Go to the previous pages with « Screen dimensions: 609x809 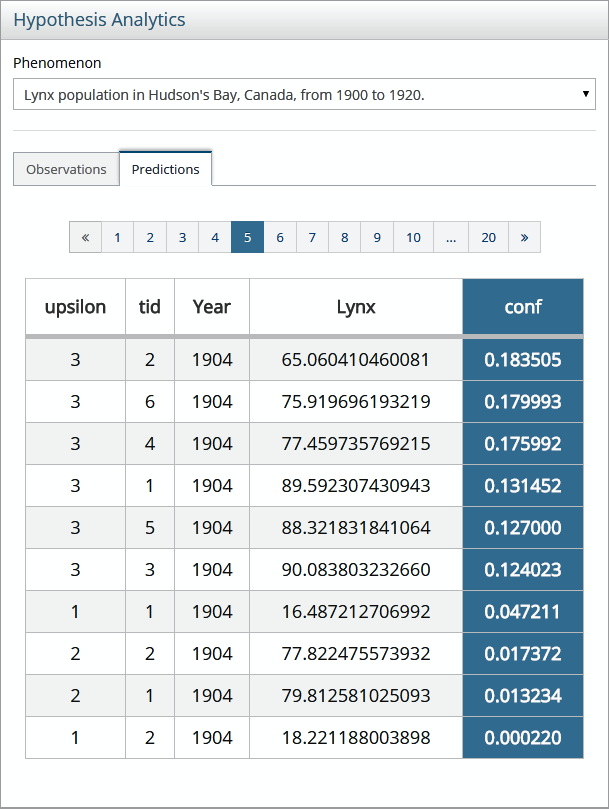point(85,237)
